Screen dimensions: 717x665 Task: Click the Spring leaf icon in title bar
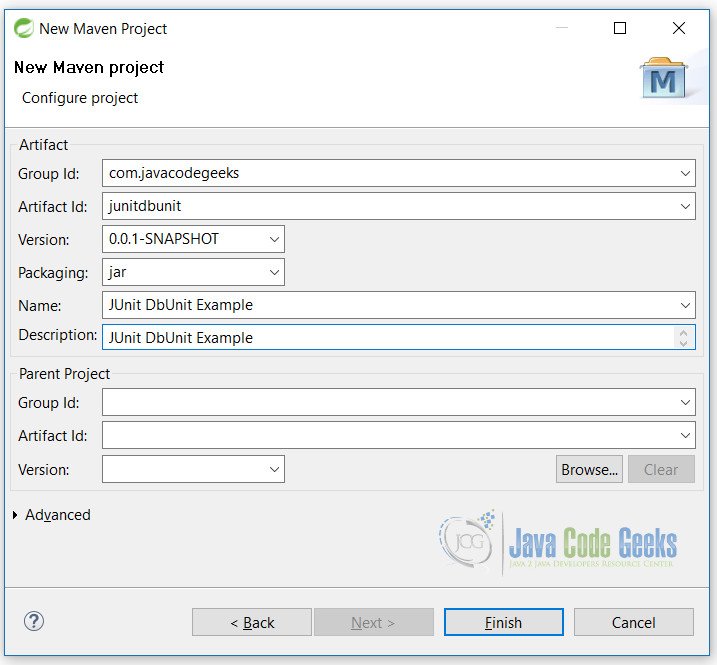[23, 28]
